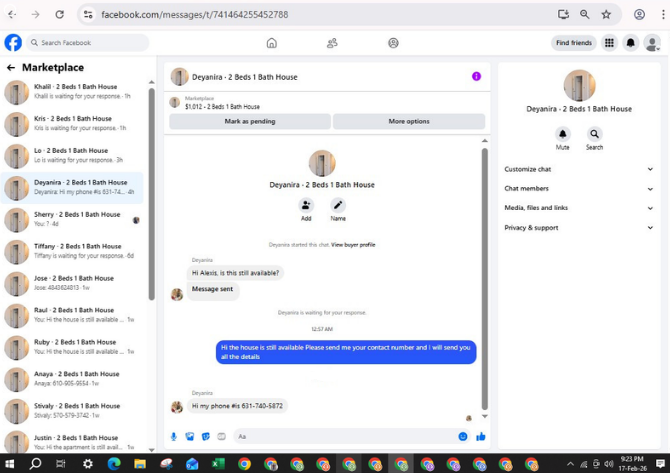Bookmark this page with the star

pos(606,15)
